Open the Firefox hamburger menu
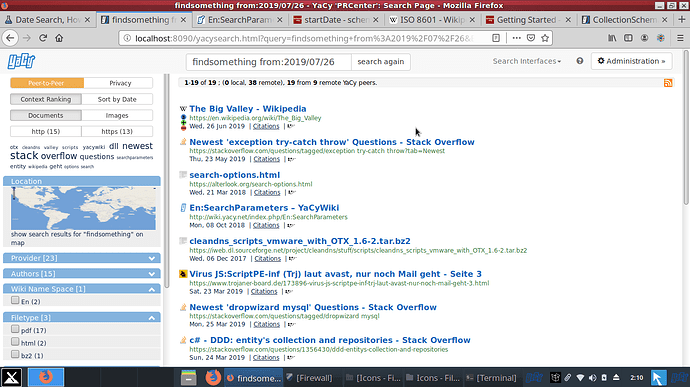The width and height of the screenshot is (690, 387). [680, 38]
